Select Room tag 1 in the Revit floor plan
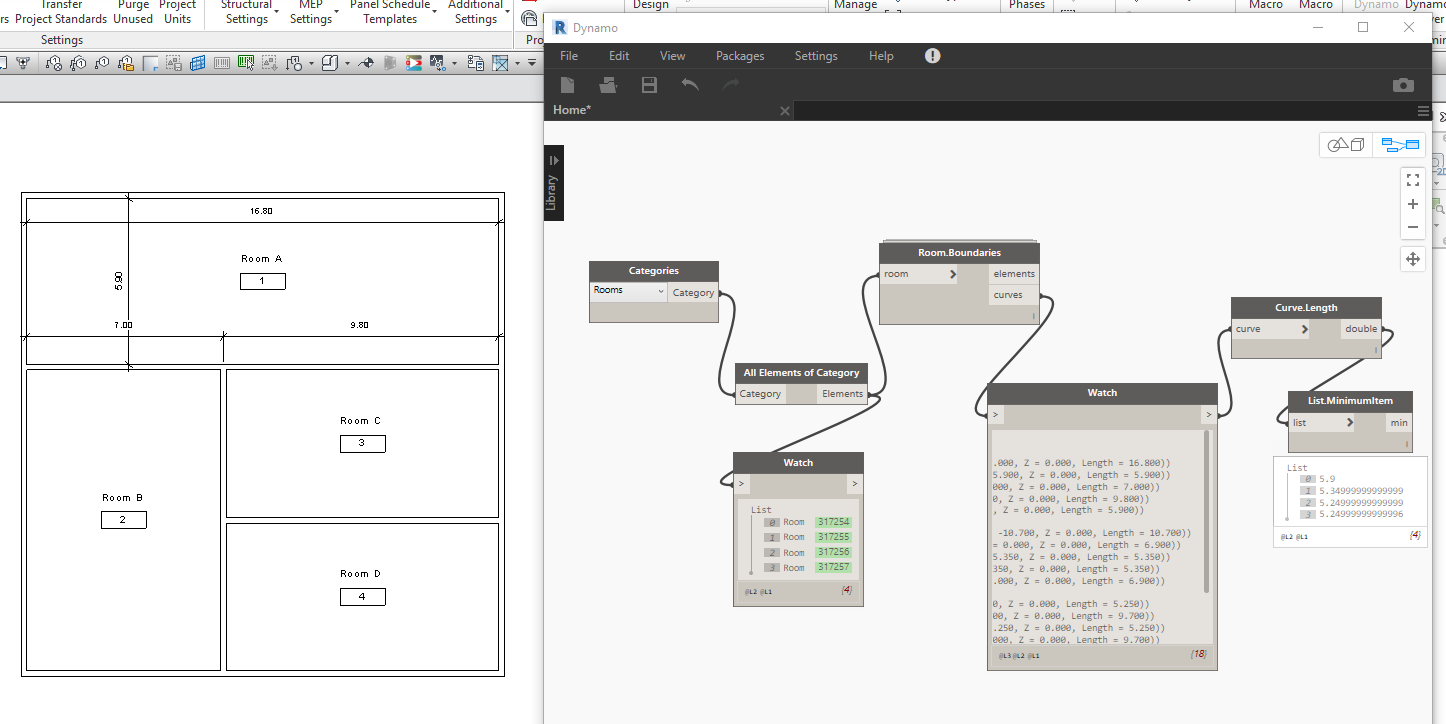Screen dimensions: 1446x724 tap(262, 282)
